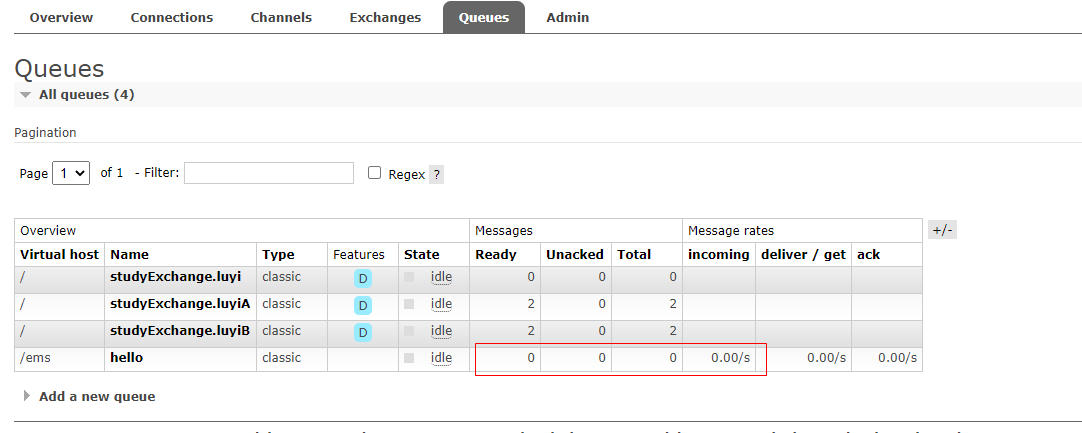The width and height of the screenshot is (1082, 433).
Task: Click state indicator square for studyExchange.luyiA
Action: [x=409, y=304]
